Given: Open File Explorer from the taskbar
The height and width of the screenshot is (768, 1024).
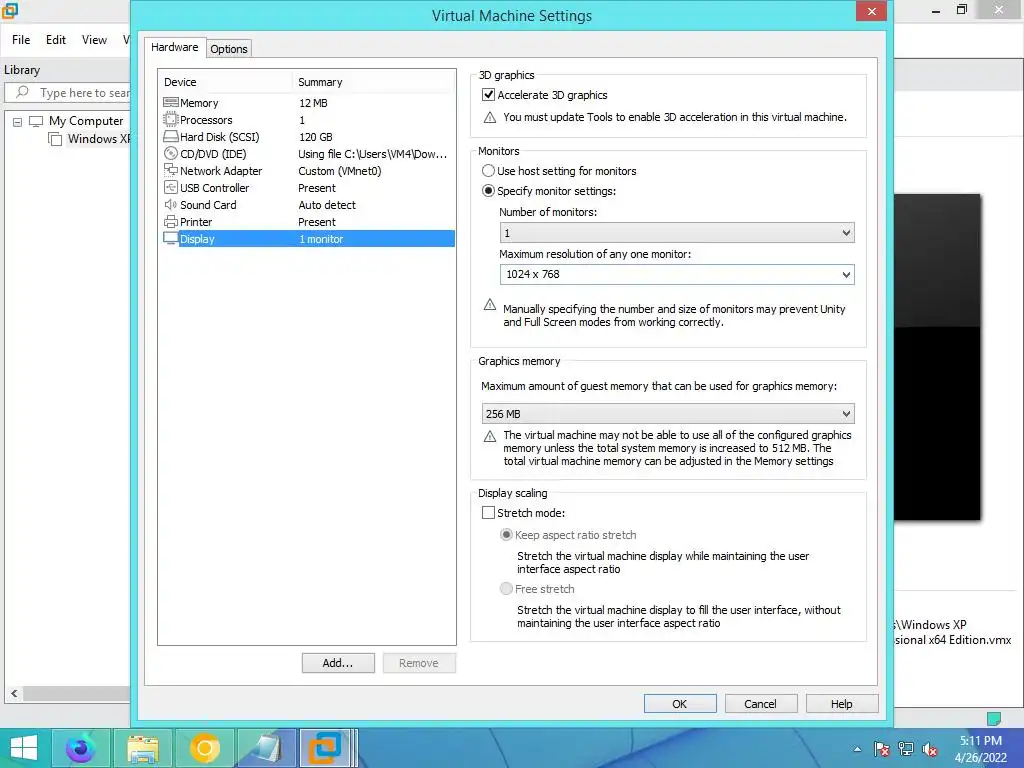Looking at the screenshot, I should (x=143, y=748).
